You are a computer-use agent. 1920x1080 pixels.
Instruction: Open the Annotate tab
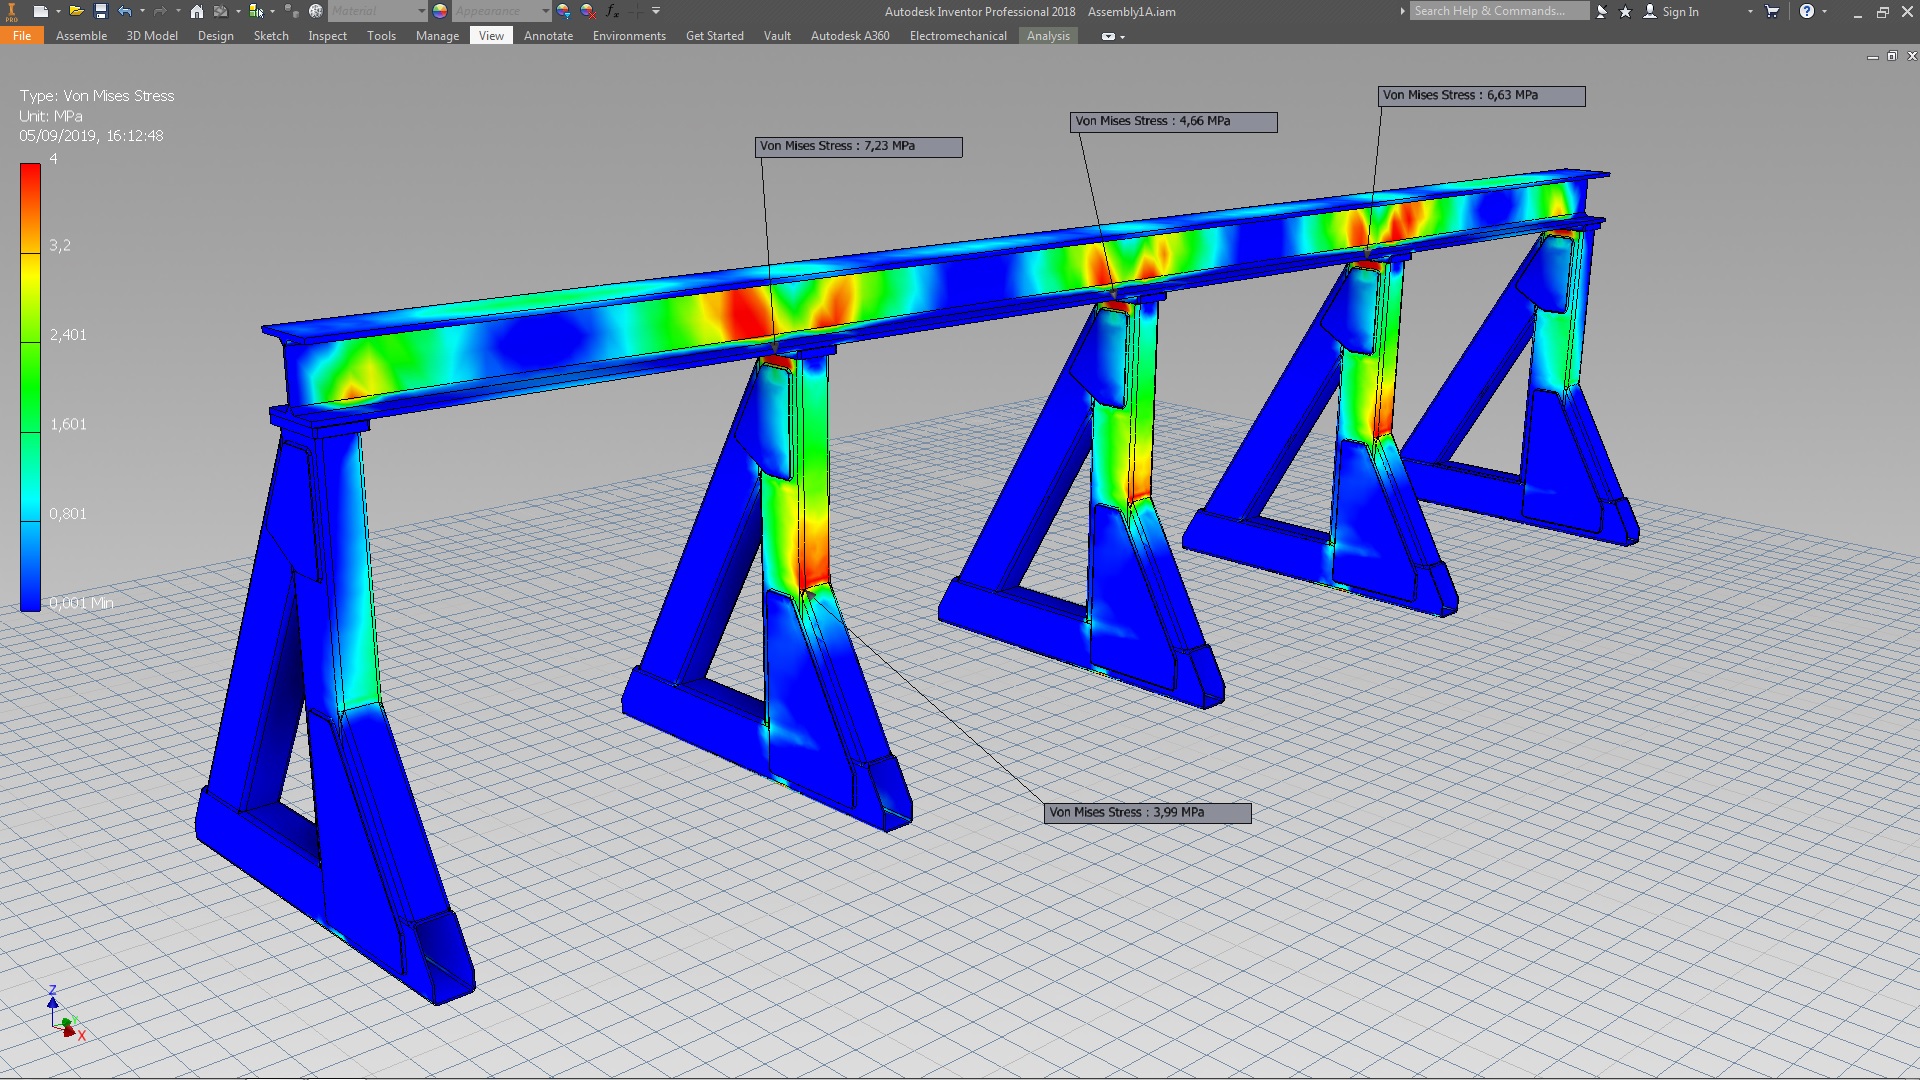[x=548, y=35]
